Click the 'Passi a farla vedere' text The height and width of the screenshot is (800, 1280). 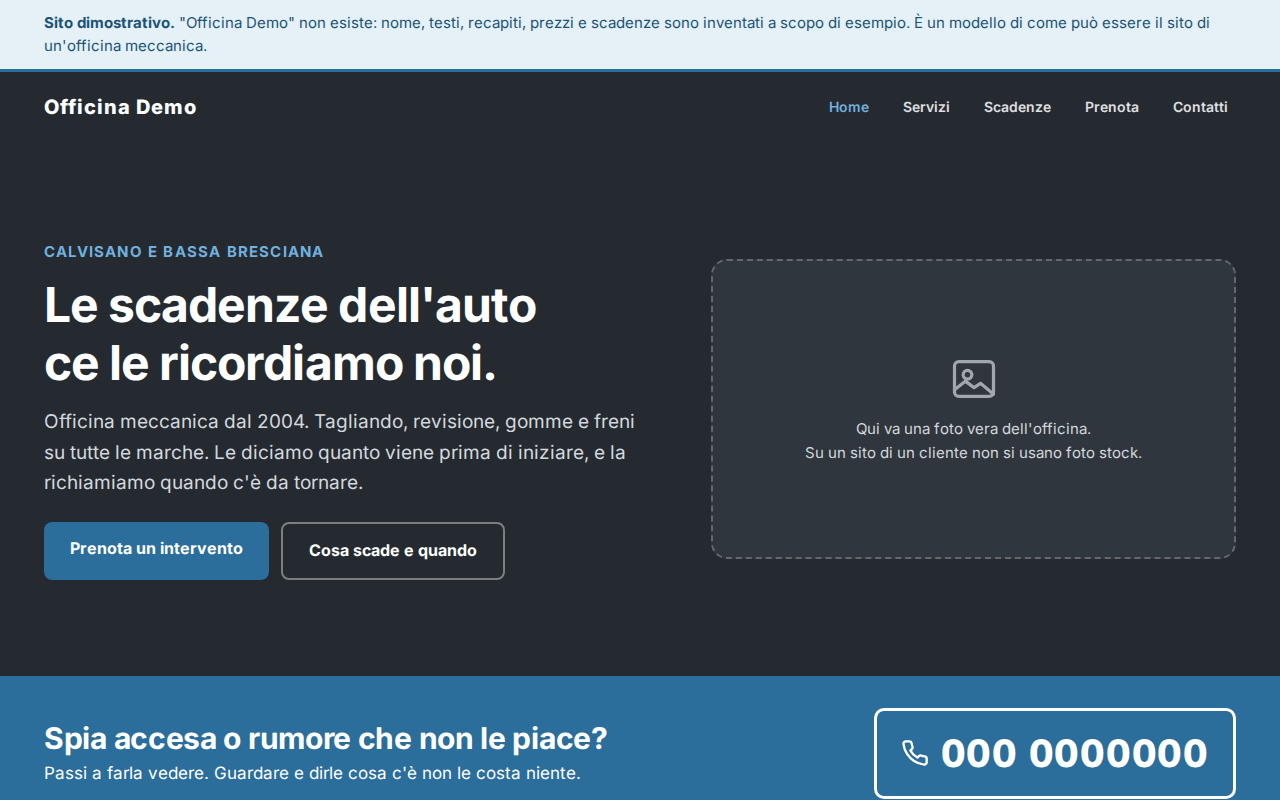point(312,773)
